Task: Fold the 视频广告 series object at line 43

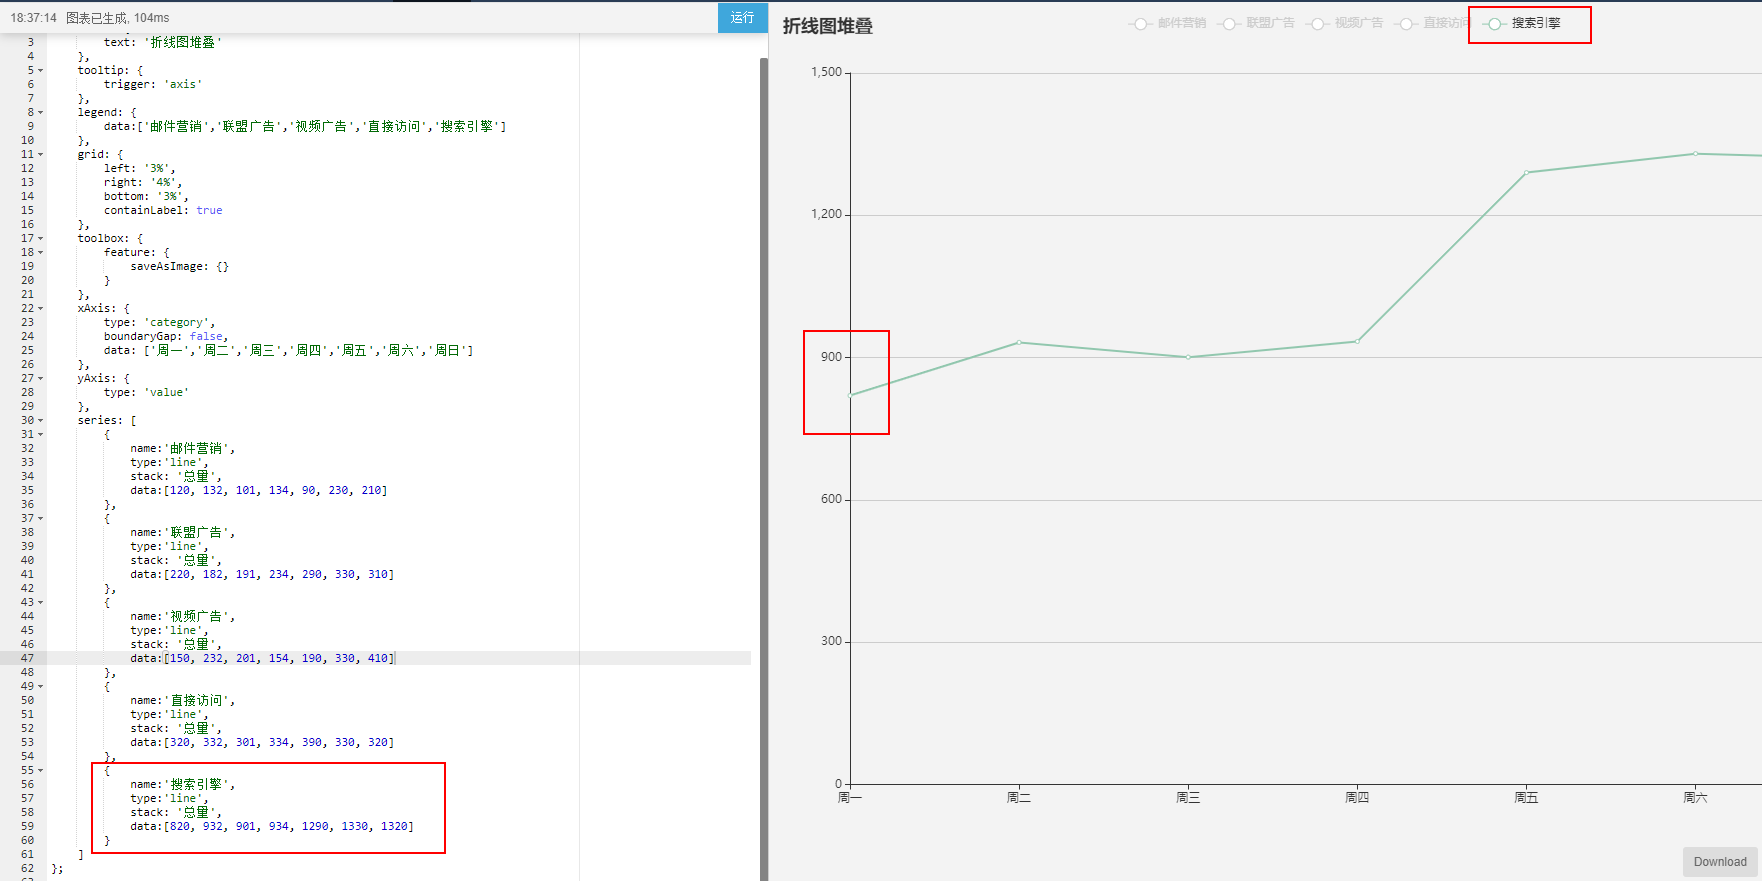Action: pos(41,603)
